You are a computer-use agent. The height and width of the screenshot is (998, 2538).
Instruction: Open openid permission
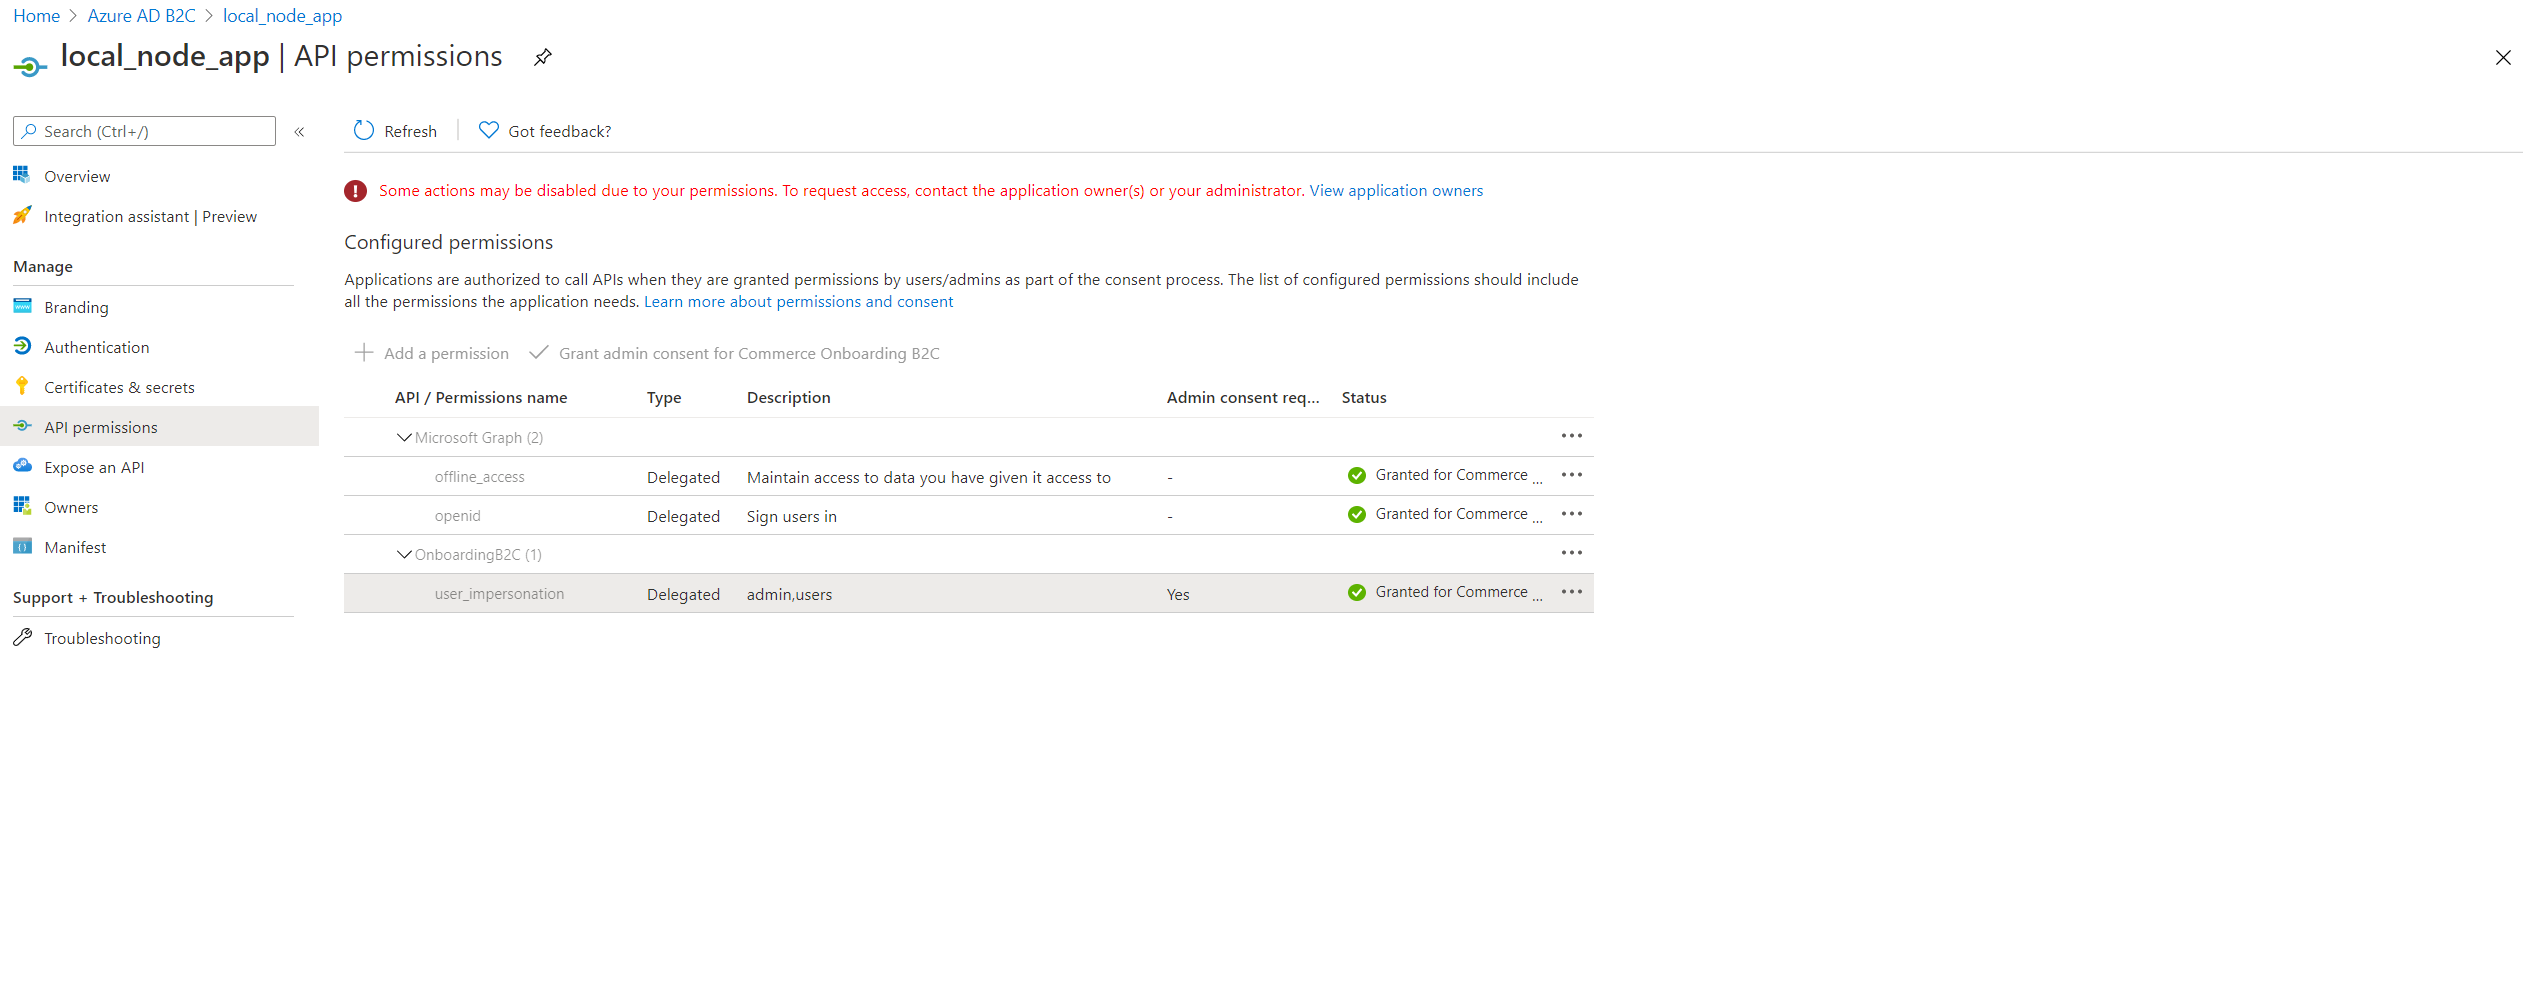click(x=458, y=516)
